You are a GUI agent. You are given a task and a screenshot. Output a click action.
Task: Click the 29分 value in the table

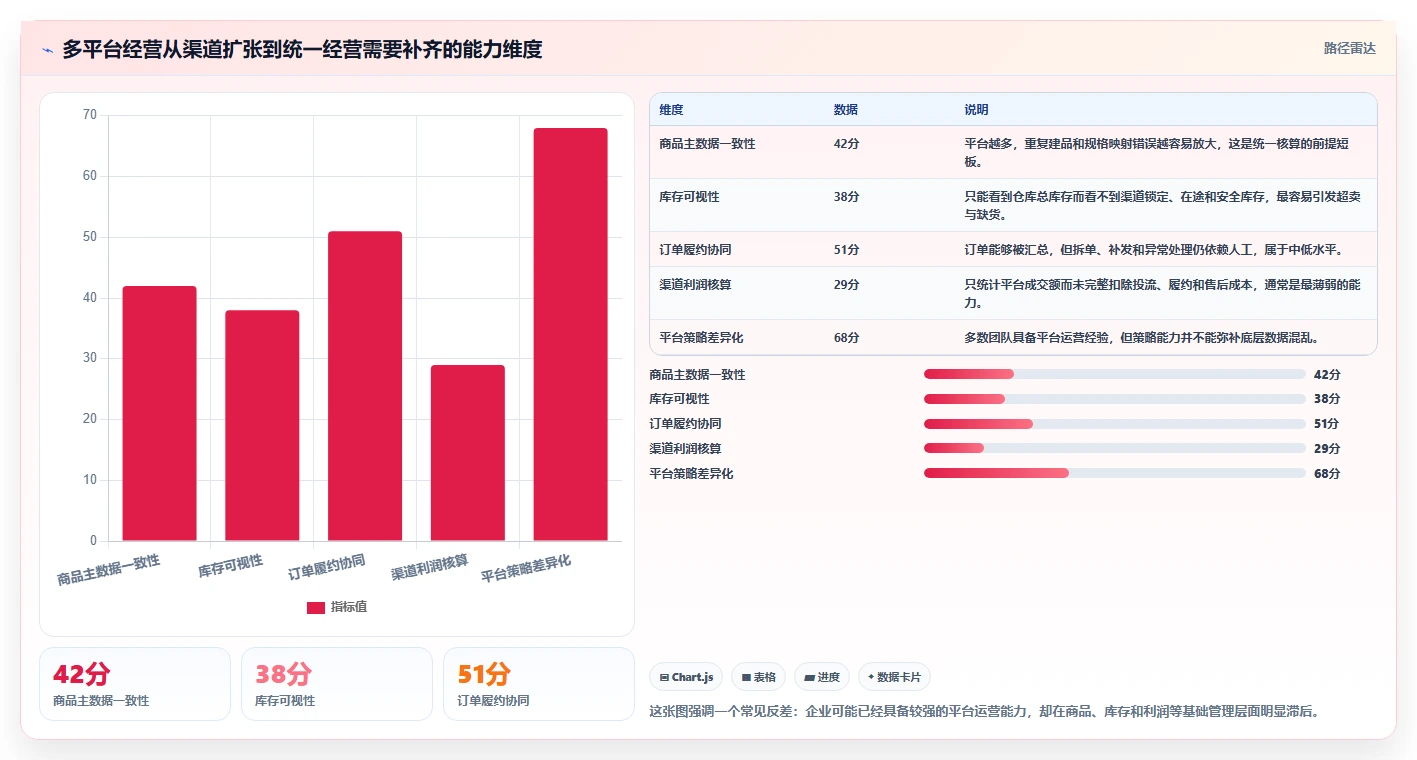point(846,285)
